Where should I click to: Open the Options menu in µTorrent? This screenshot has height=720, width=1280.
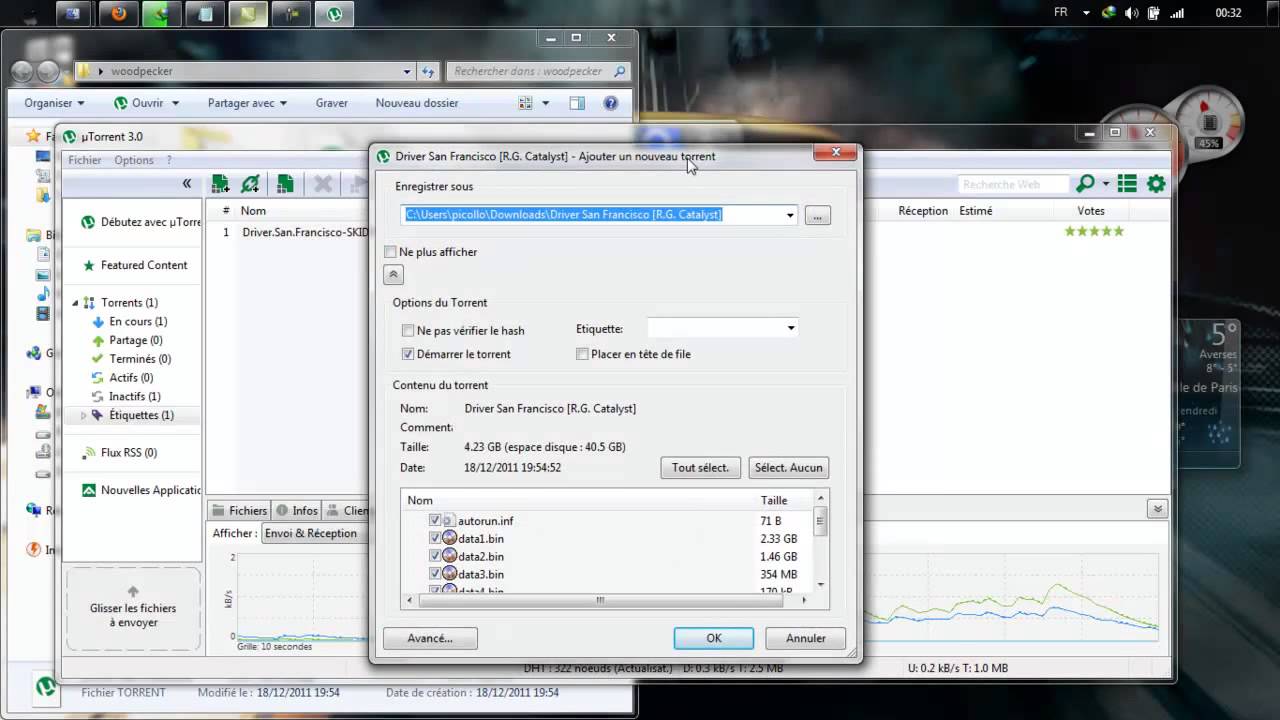click(134, 160)
